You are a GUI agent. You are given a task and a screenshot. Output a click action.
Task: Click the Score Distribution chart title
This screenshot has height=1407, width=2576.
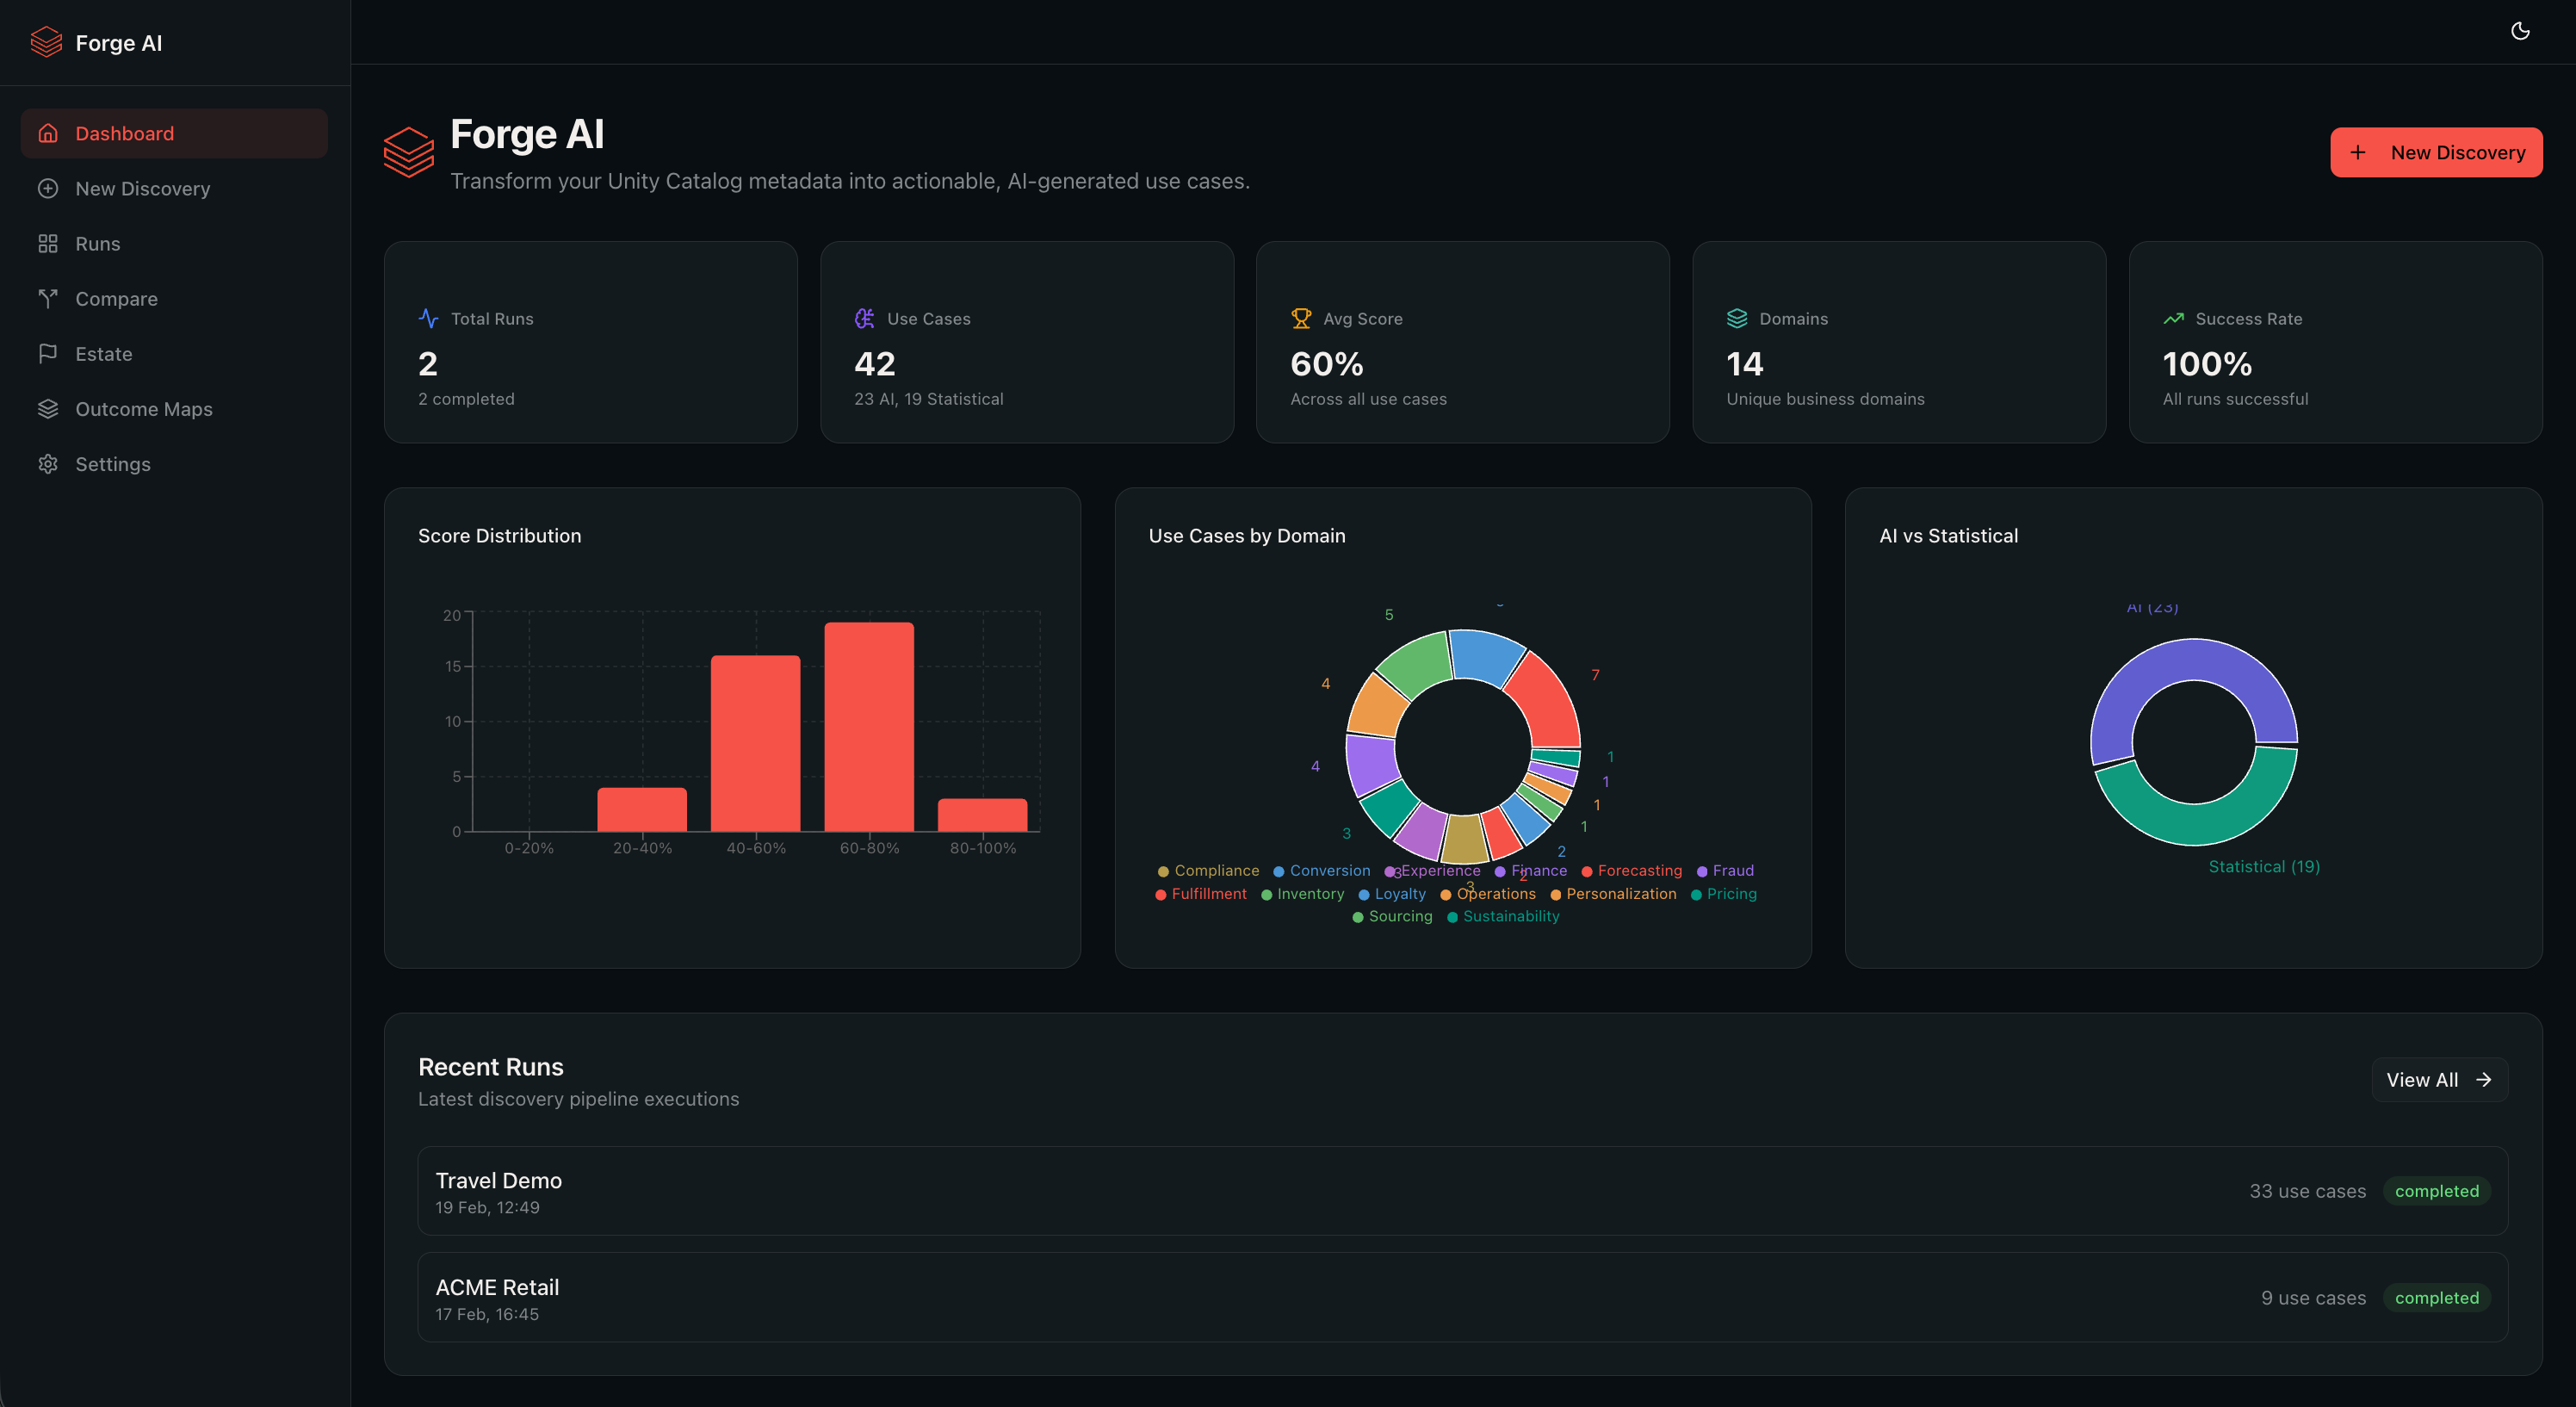pos(499,535)
